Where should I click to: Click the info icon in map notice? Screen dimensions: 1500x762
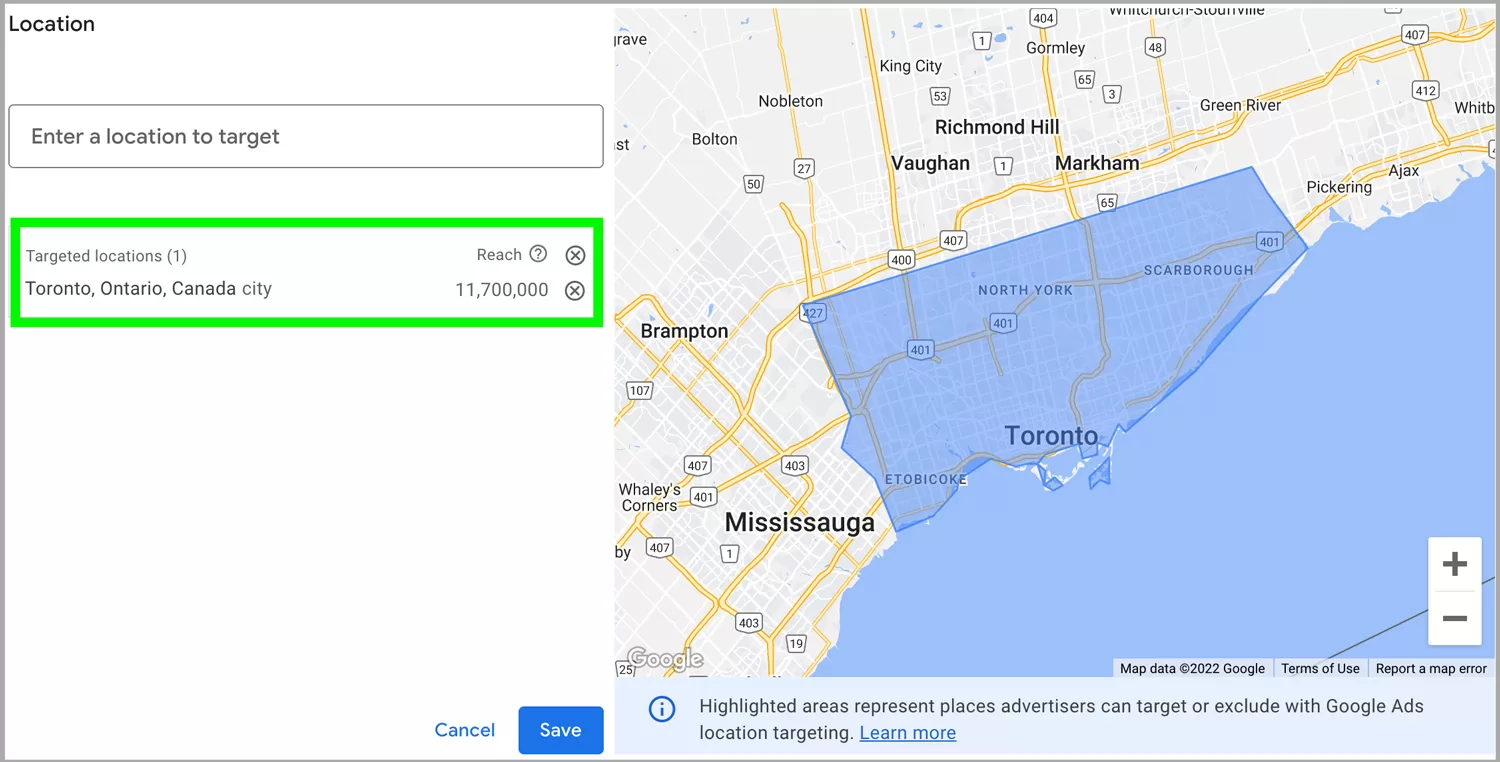click(x=662, y=709)
